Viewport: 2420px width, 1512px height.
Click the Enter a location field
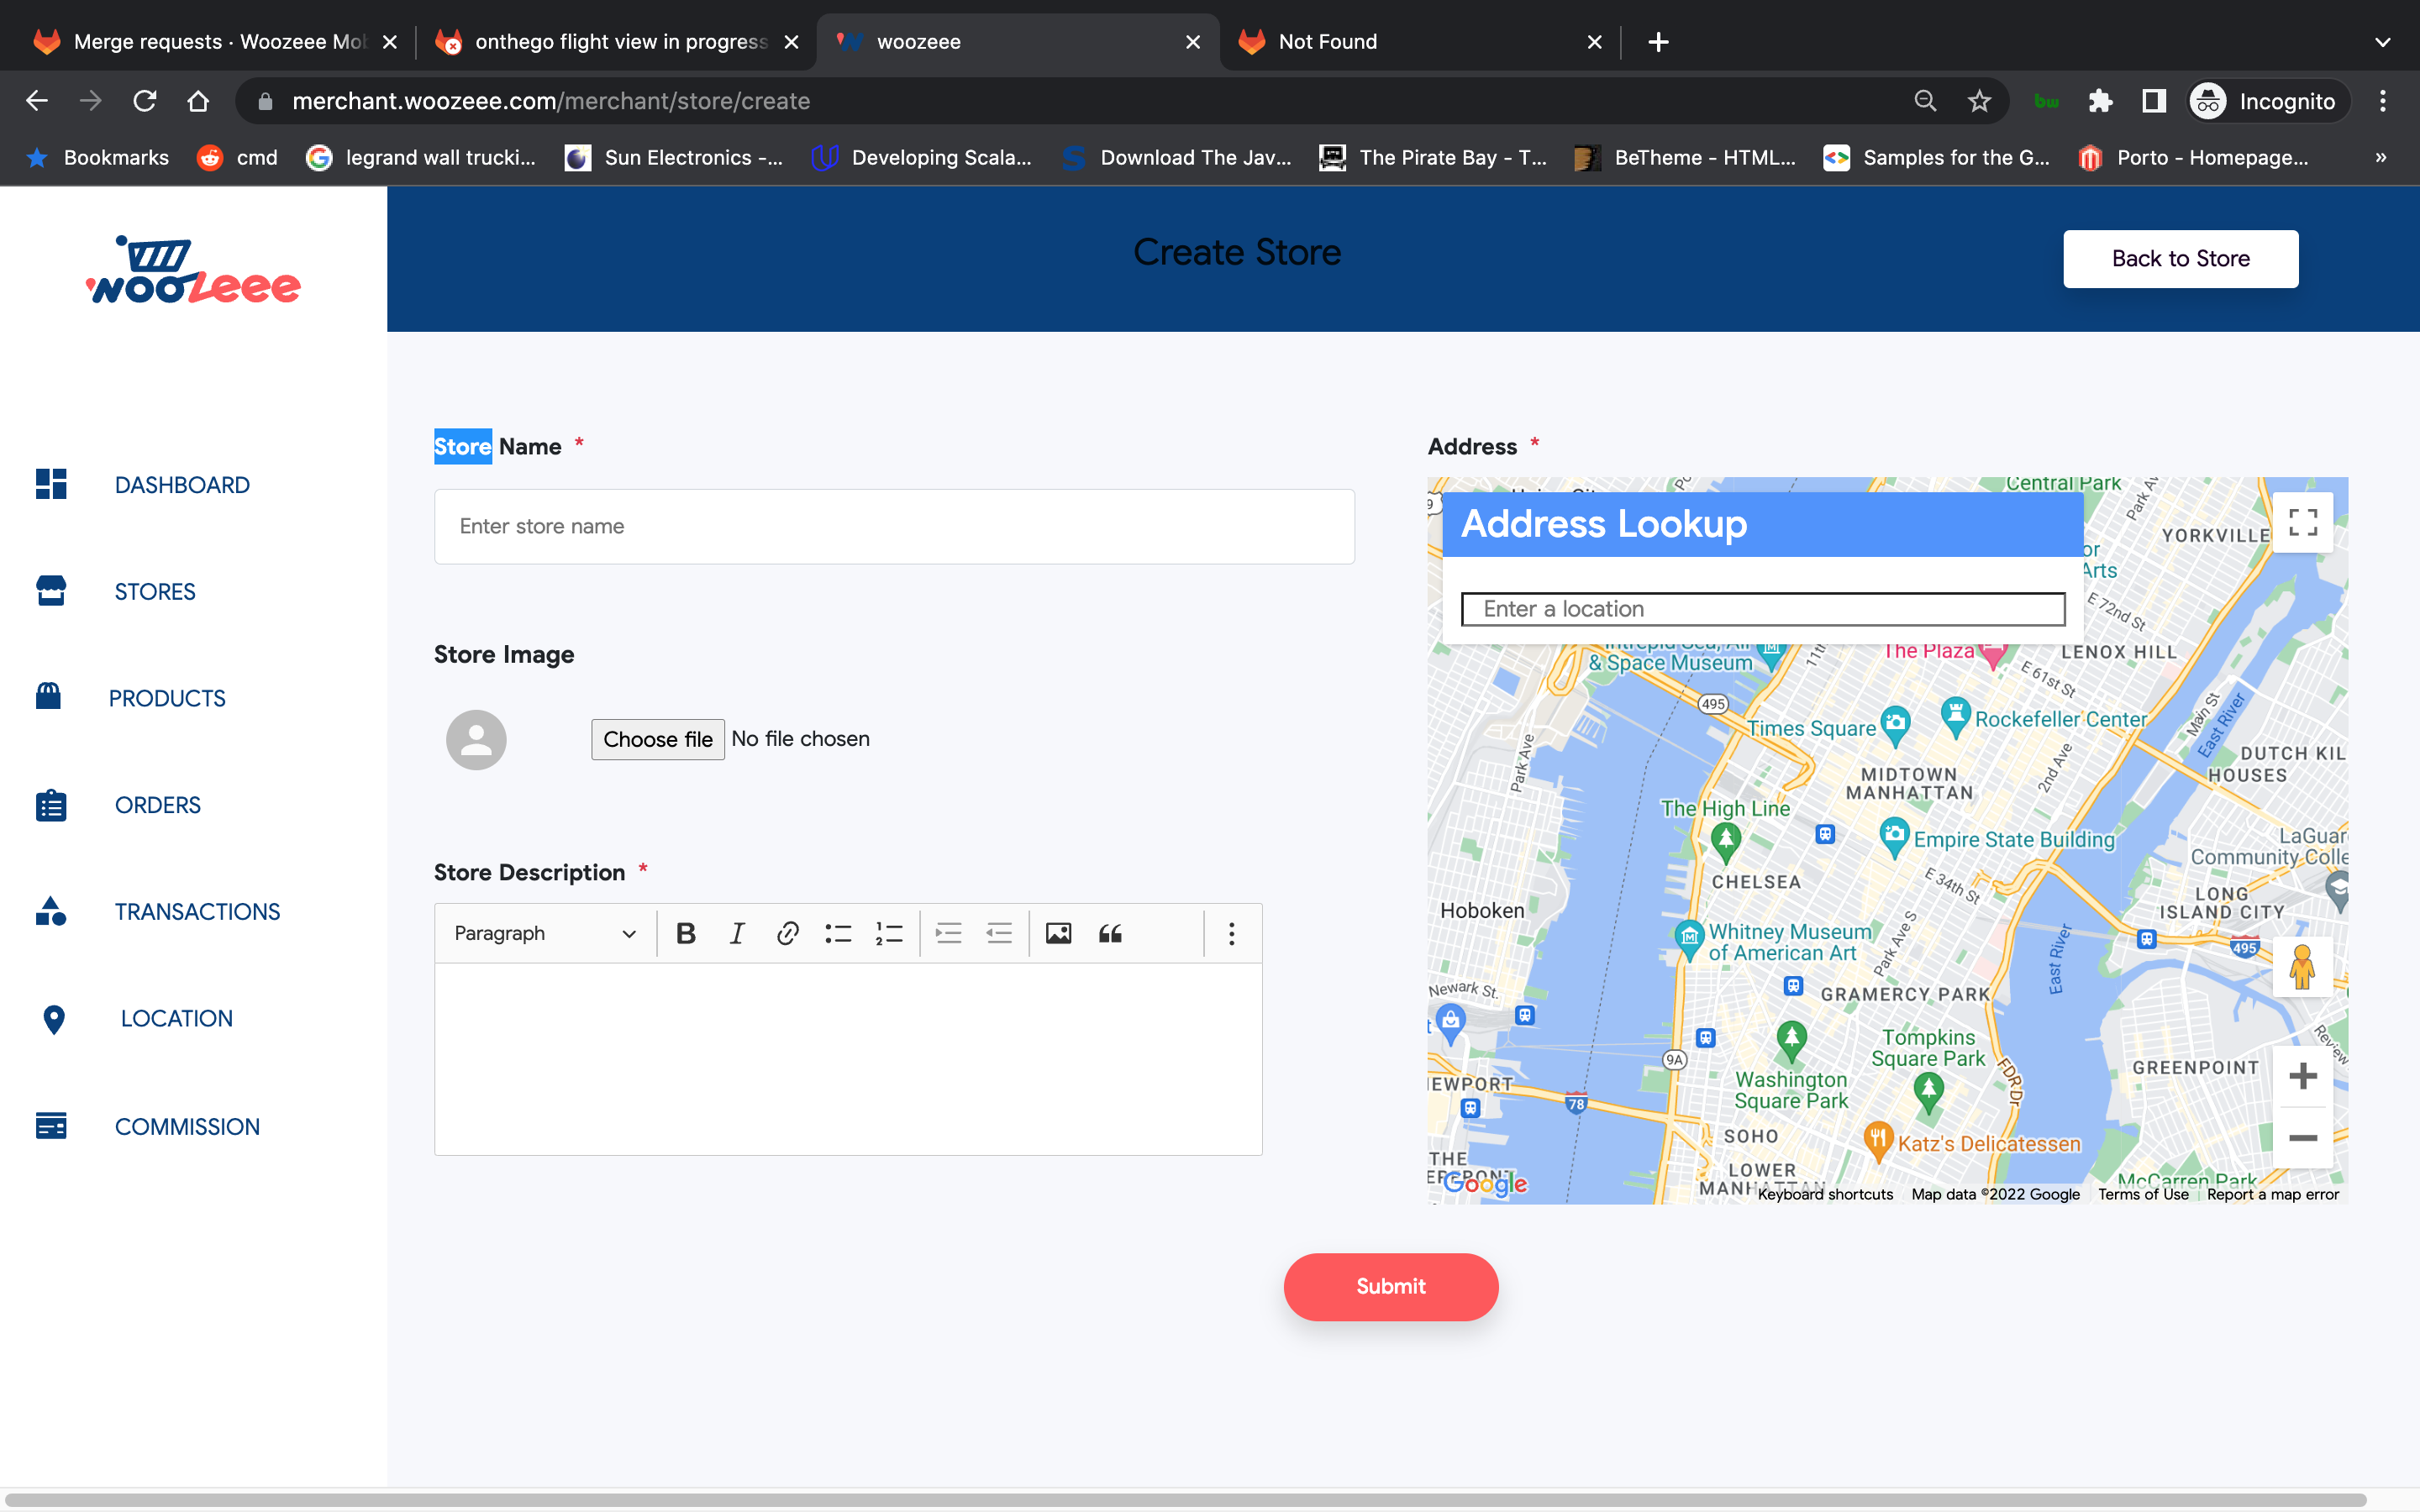pyautogui.click(x=1762, y=608)
